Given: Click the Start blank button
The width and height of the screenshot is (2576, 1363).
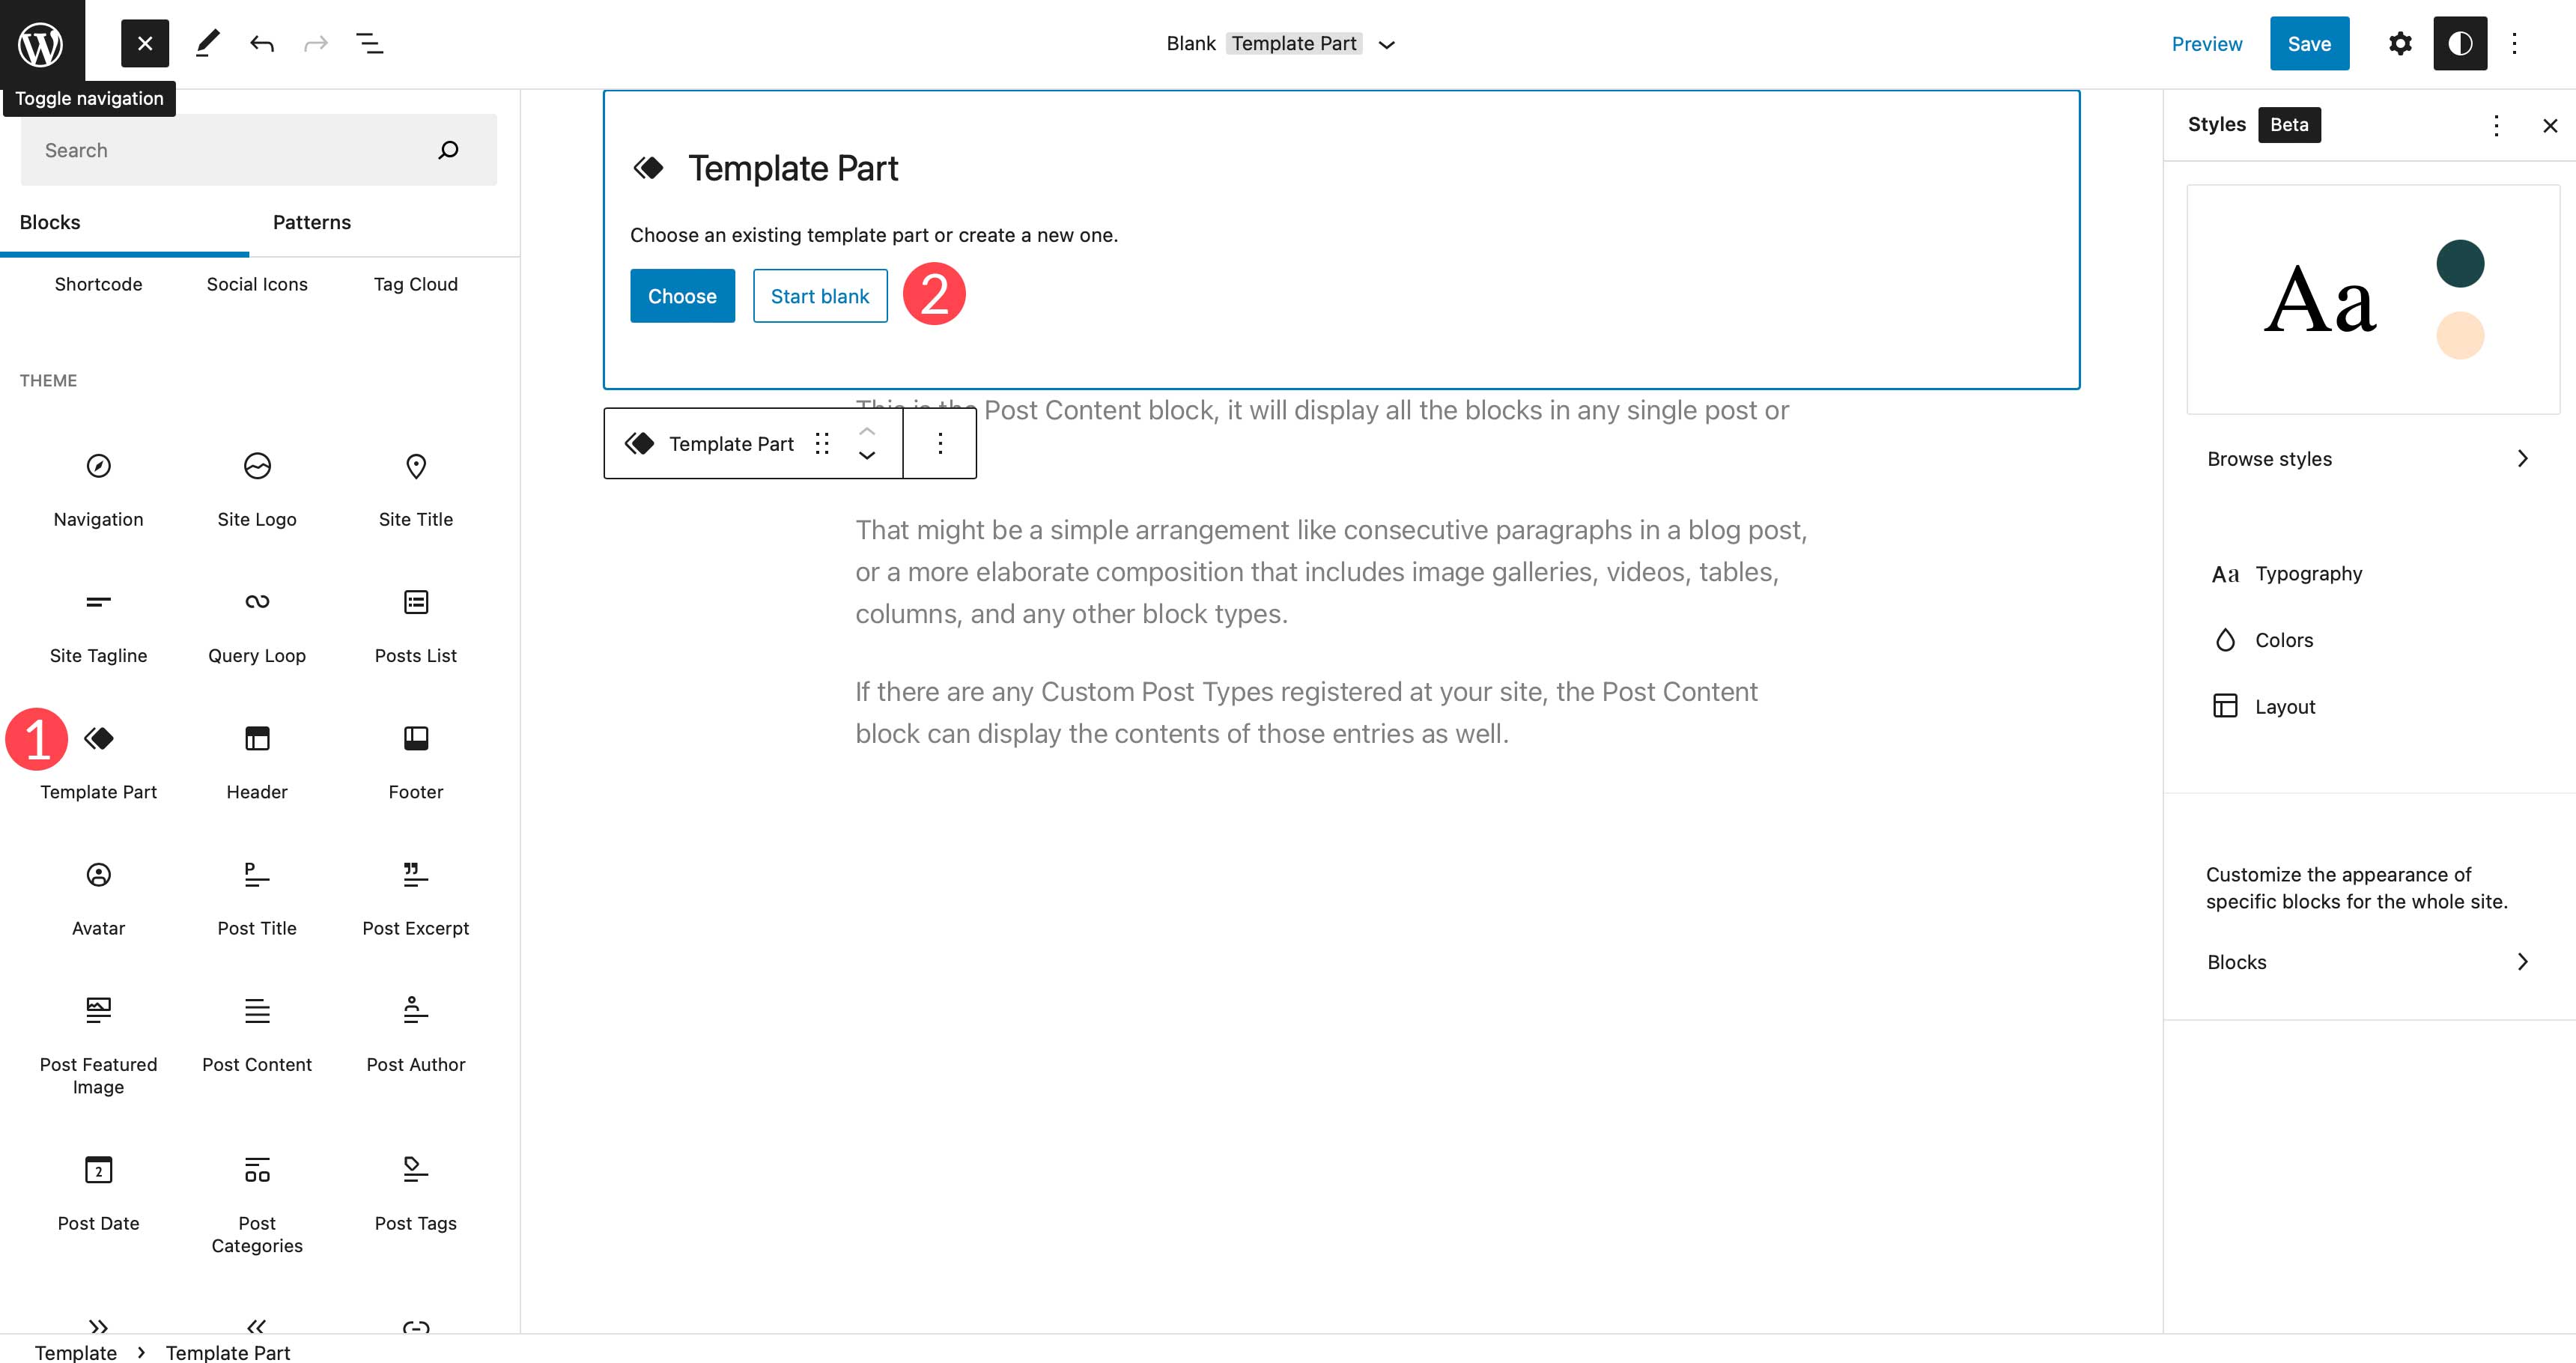Looking at the screenshot, I should pyautogui.click(x=819, y=295).
